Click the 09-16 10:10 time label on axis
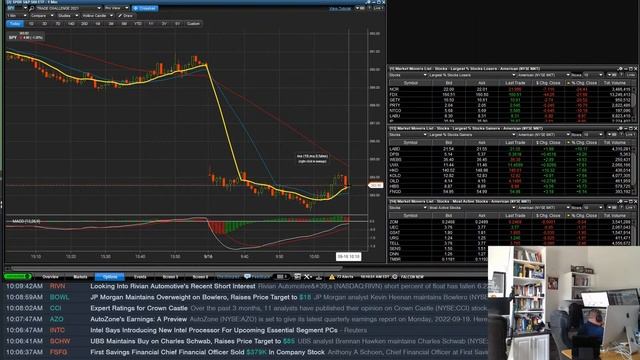Image resolution: width=640 pixels, height=360 pixels. click(348, 257)
